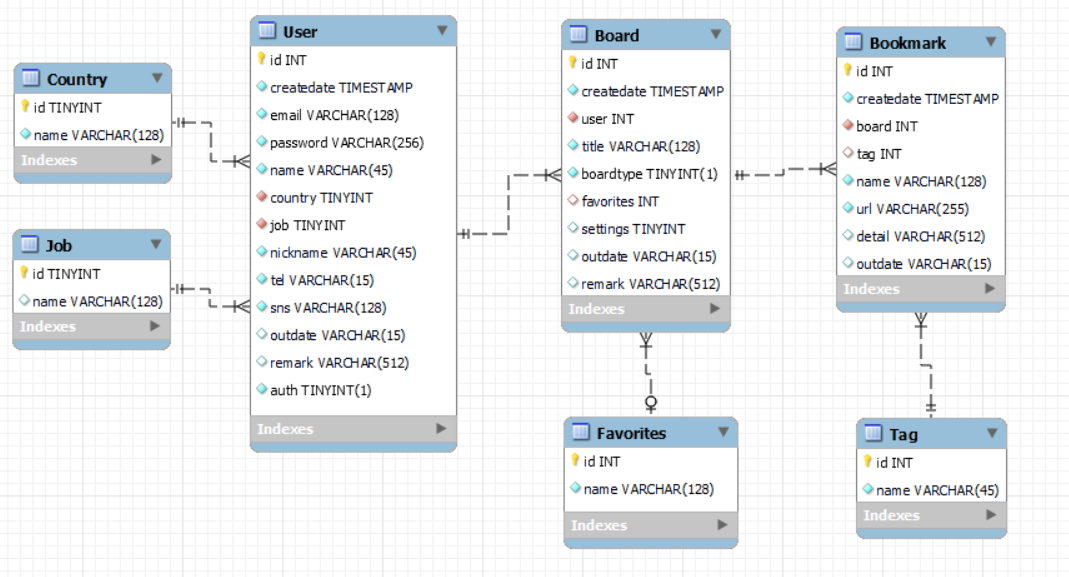
Task: Expand Indexes section of the Favorites table
Action: (722, 524)
